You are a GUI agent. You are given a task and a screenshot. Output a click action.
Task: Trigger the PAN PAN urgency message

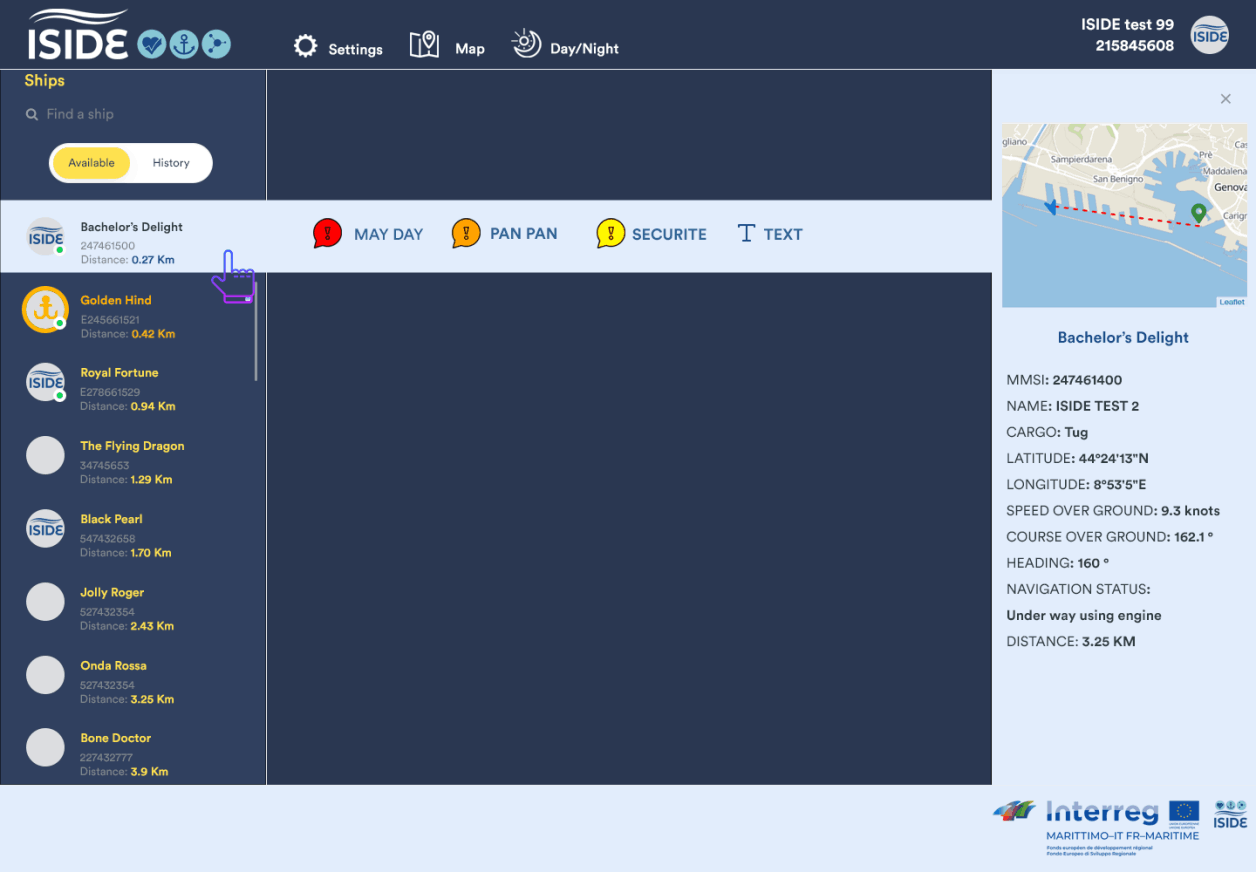(x=505, y=234)
